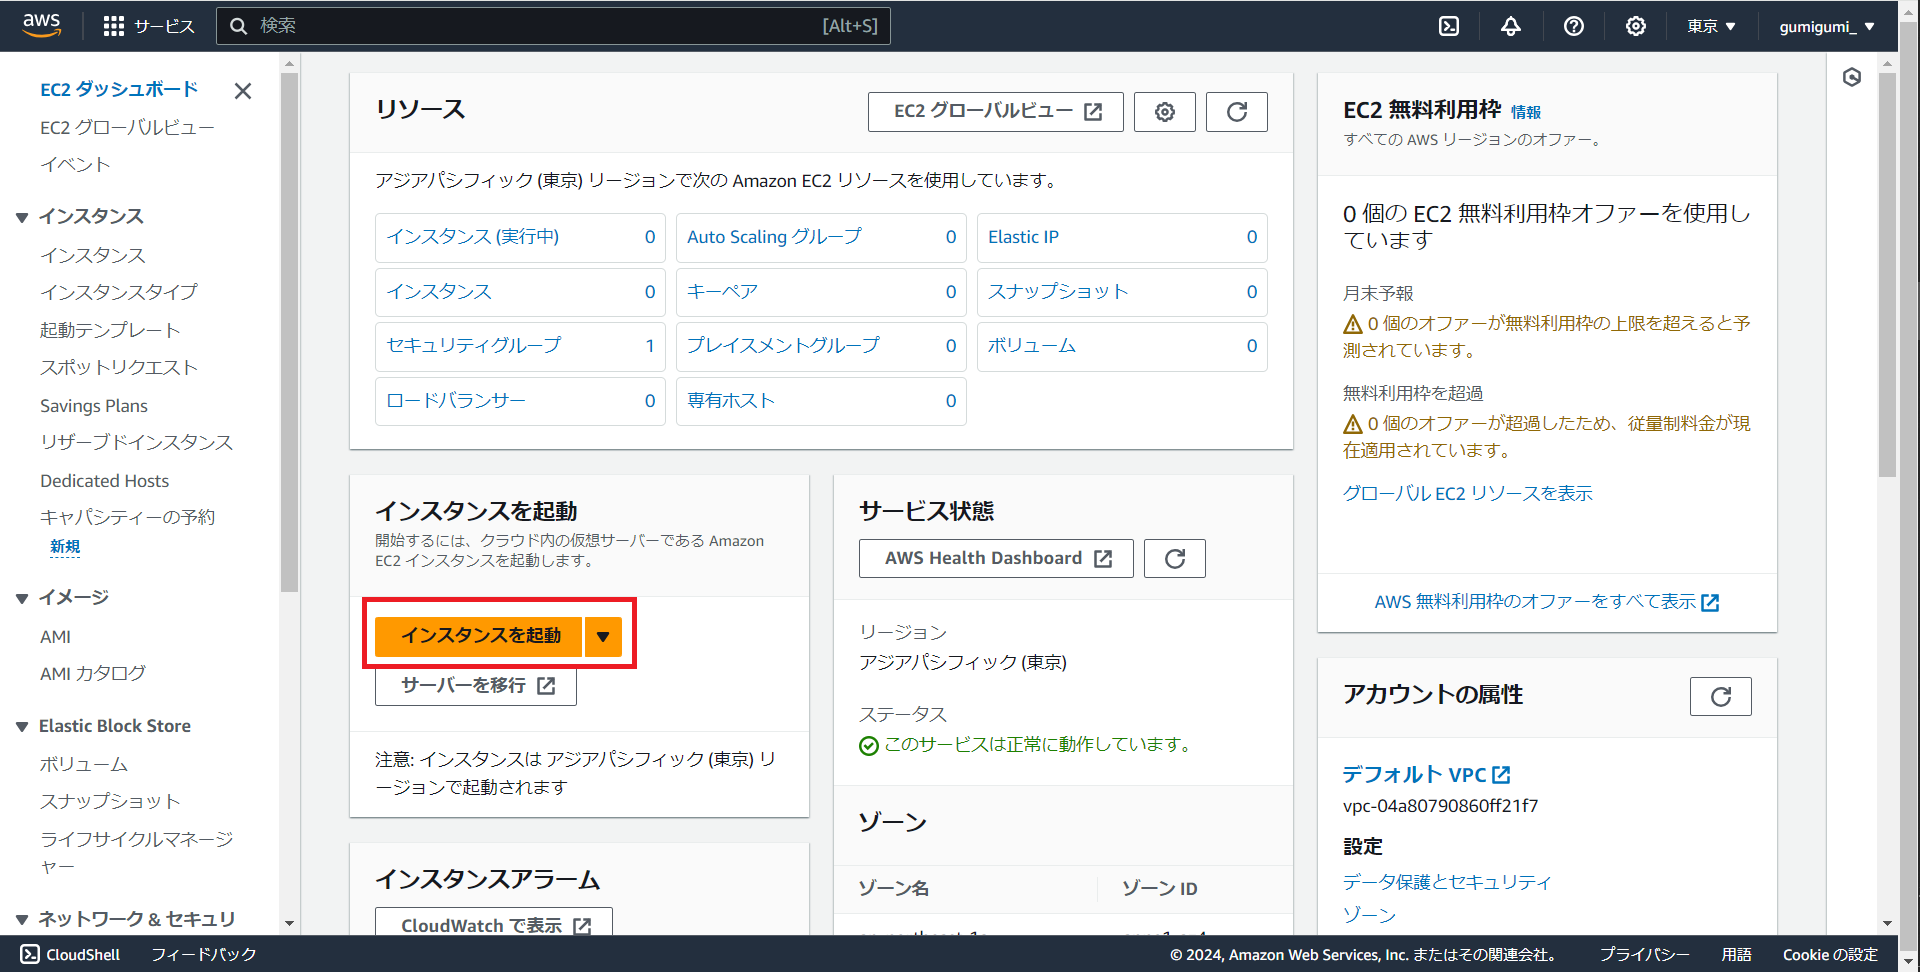The image size is (1920, 972).
Task: Open the リソース panel gear settings
Action: coord(1164,111)
